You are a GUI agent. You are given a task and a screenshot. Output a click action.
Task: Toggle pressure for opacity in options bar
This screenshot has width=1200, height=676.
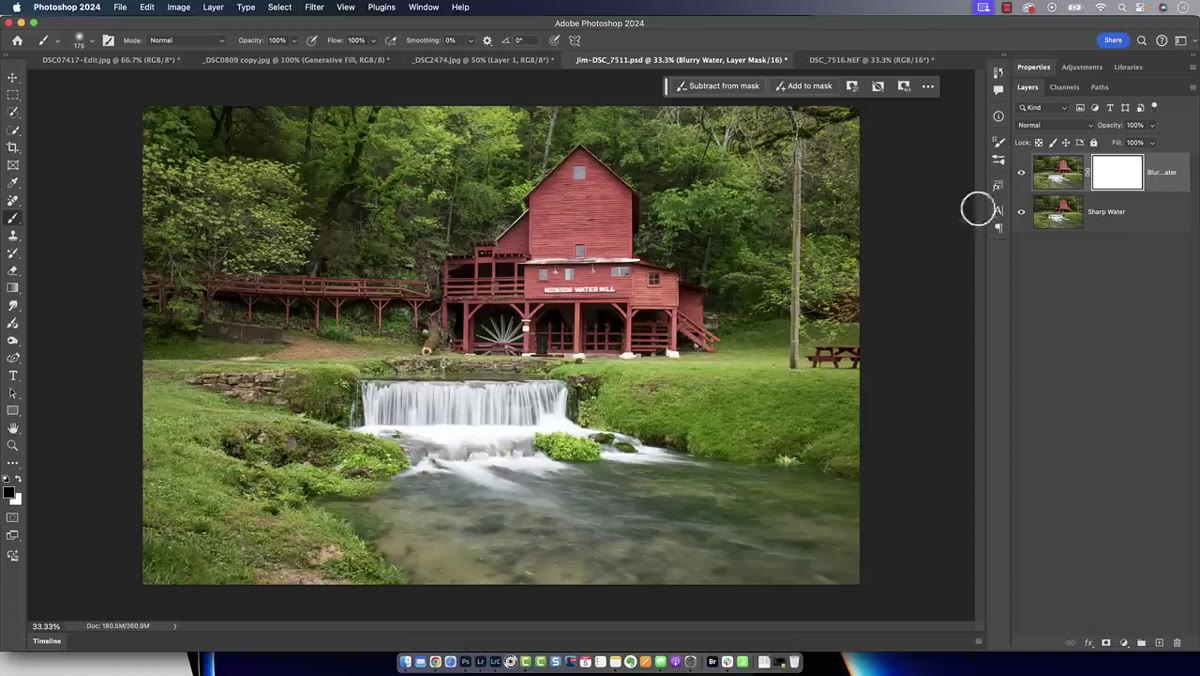[x=312, y=41]
